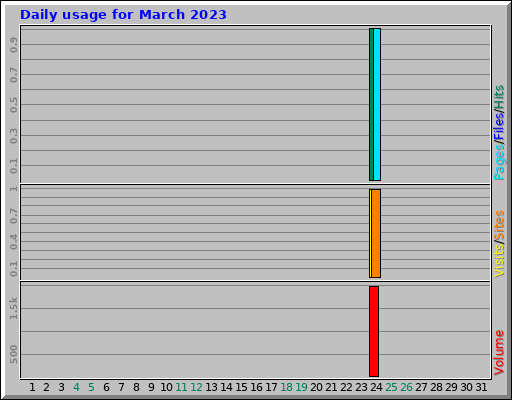Click the red Volume bar for day 24
The width and height of the screenshot is (512, 400).
(x=374, y=331)
